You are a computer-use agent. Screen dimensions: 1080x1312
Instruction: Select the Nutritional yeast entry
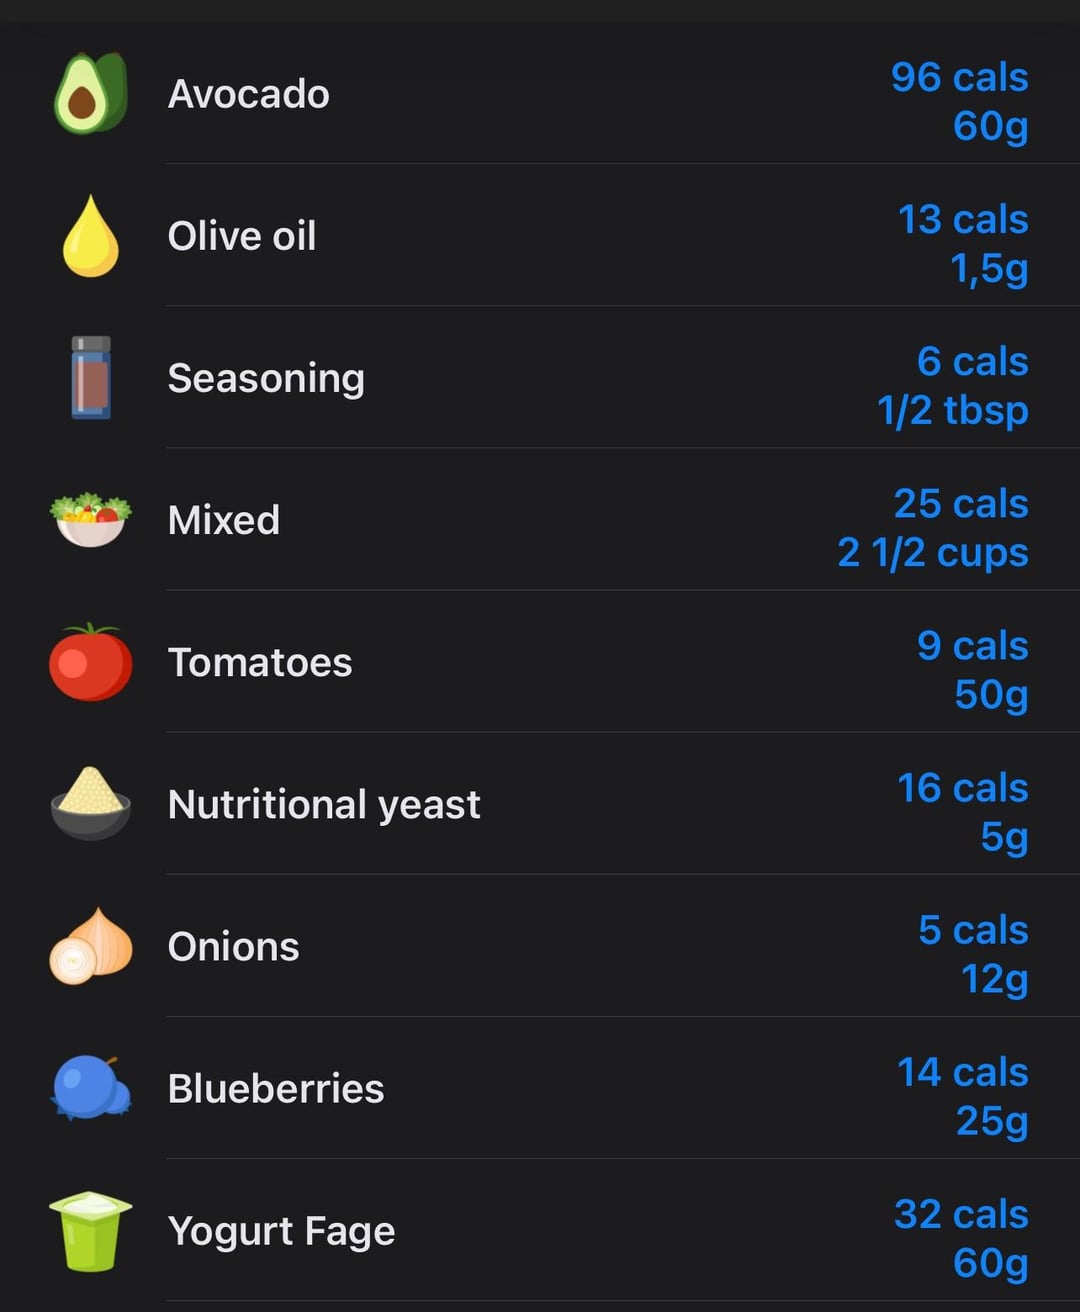[540, 804]
